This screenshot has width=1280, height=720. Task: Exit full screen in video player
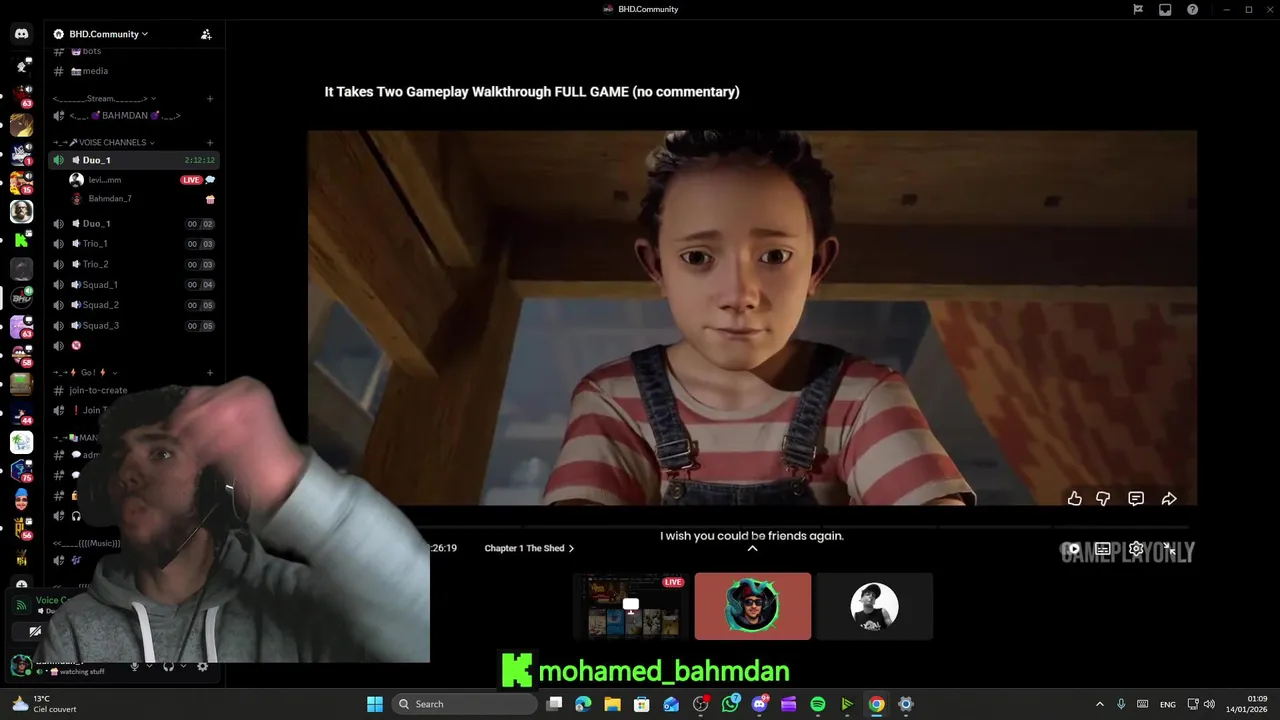click(x=1168, y=548)
